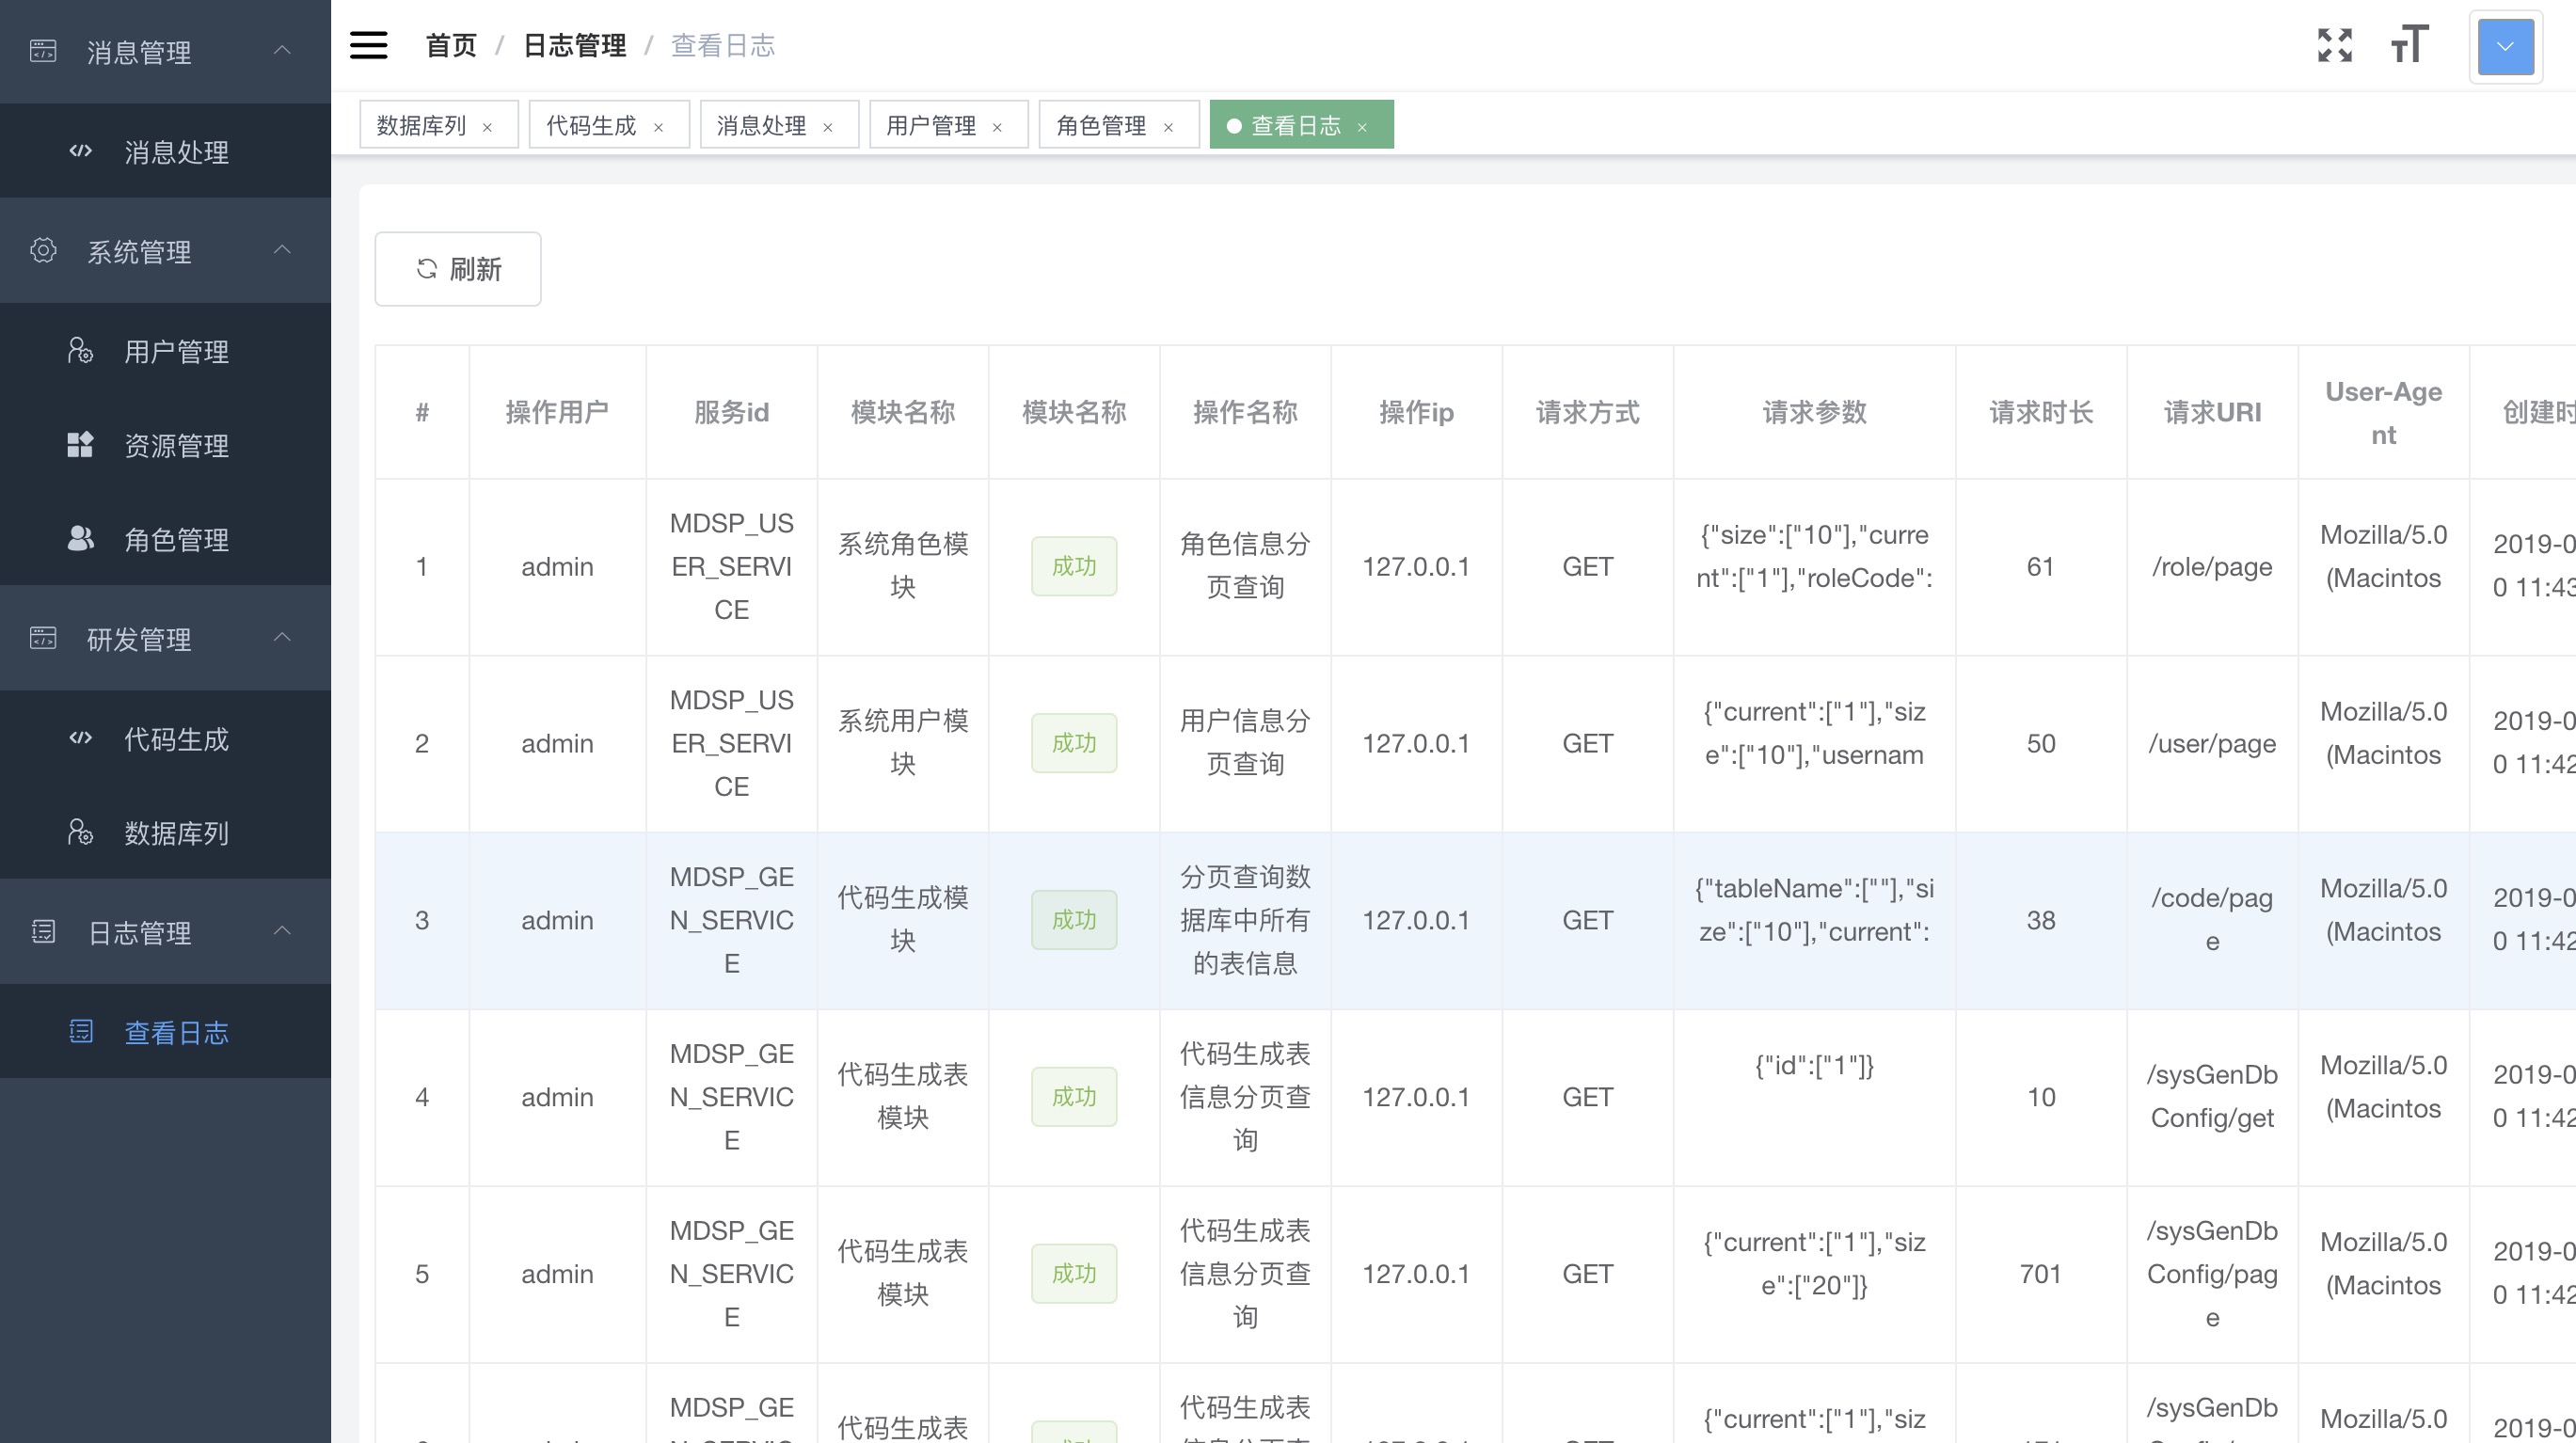Navigate to 首页 breadcrumb link

[x=451, y=45]
